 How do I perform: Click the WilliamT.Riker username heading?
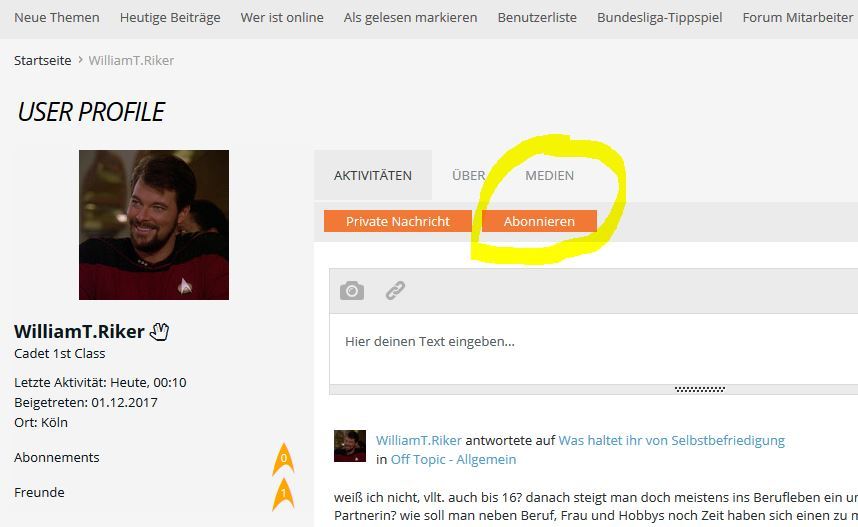(79, 332)
